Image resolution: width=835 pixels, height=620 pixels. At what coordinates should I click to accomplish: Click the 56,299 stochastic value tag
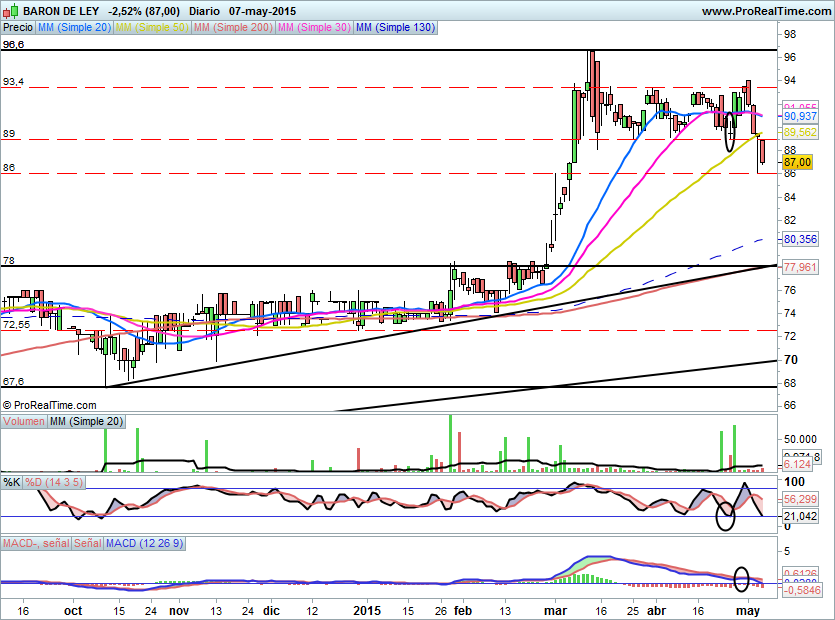800,499
